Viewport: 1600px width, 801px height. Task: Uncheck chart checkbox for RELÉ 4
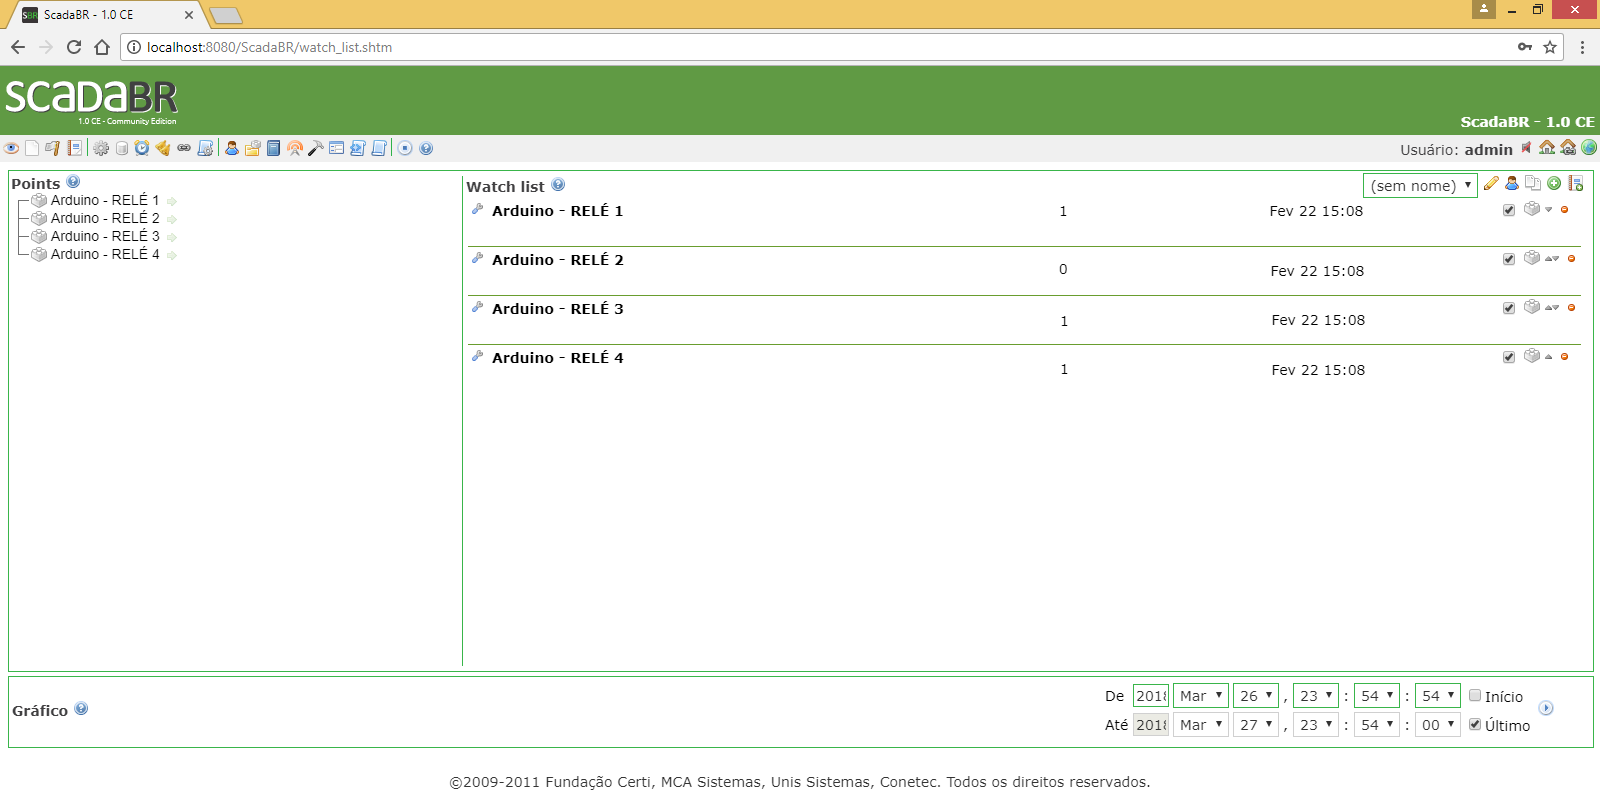click(x=1509, y=357)
